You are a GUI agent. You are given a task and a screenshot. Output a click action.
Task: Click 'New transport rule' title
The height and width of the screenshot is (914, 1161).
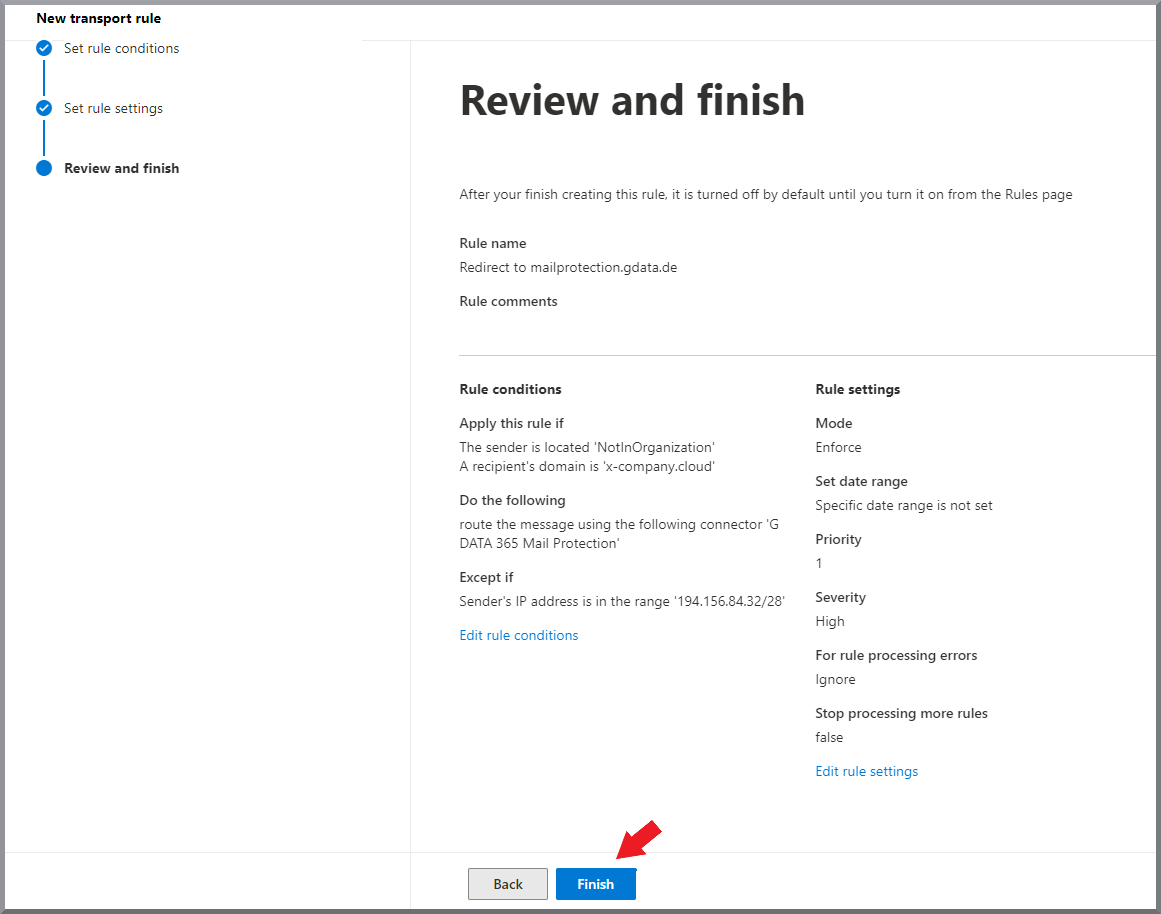tap(98, 19)
